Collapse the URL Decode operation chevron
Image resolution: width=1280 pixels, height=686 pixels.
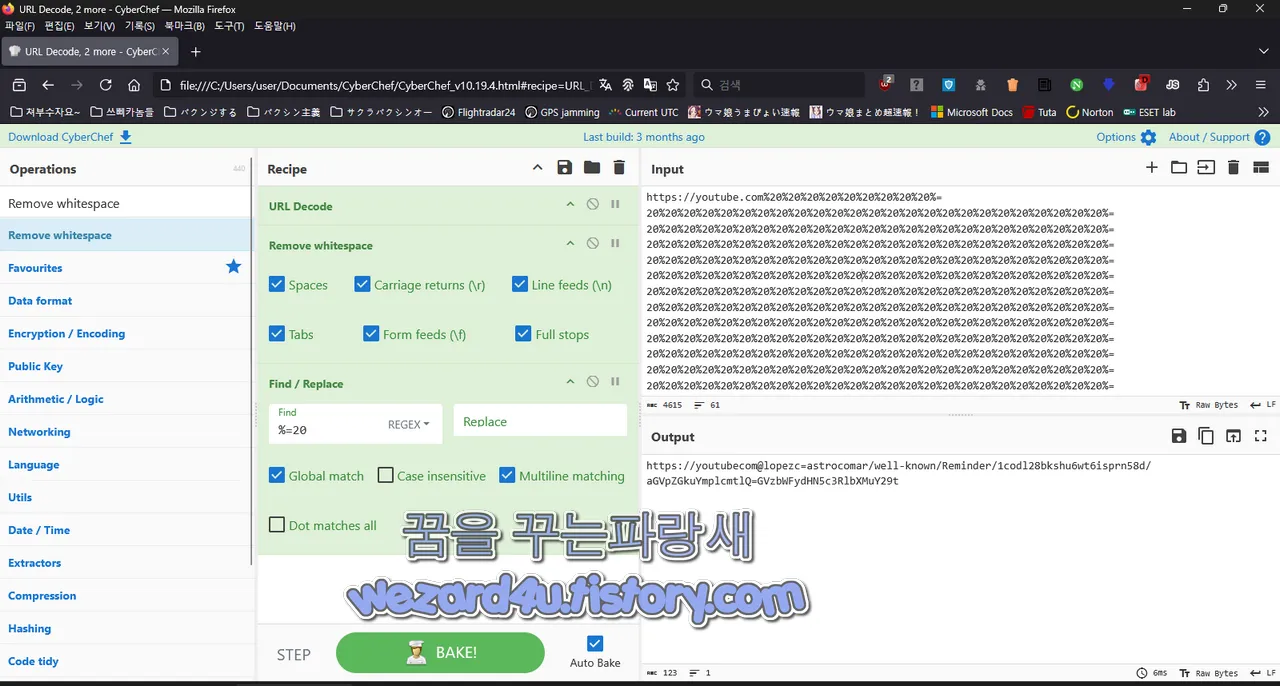[x=570, y=204]
